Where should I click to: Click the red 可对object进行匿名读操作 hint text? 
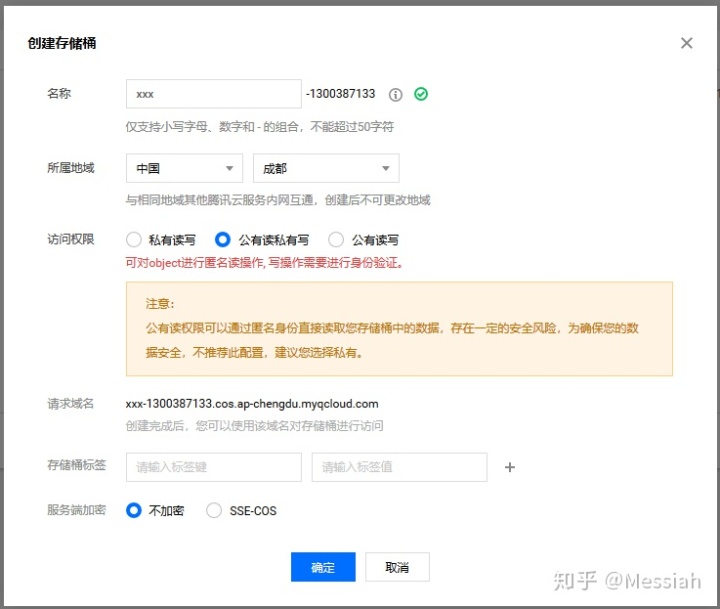coord(264,263)
